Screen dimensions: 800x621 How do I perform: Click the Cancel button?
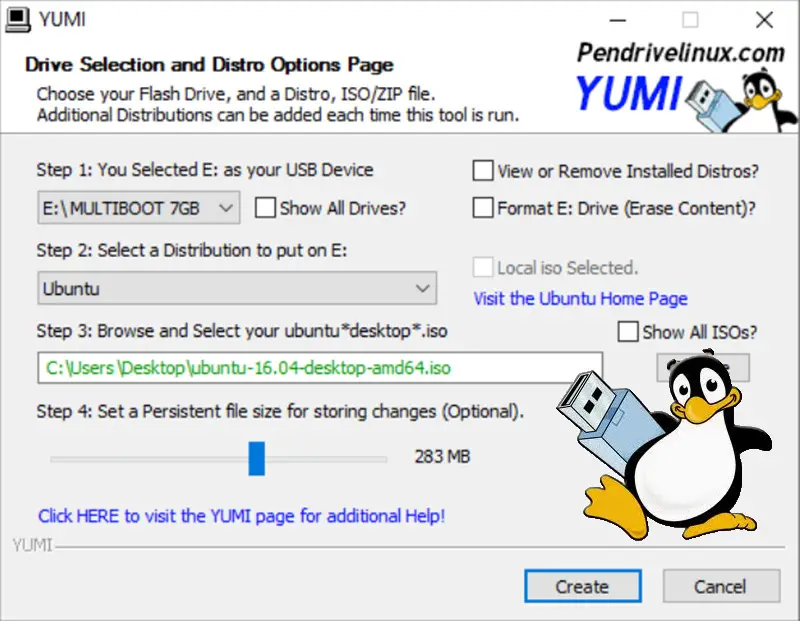[x=721, y=586]
